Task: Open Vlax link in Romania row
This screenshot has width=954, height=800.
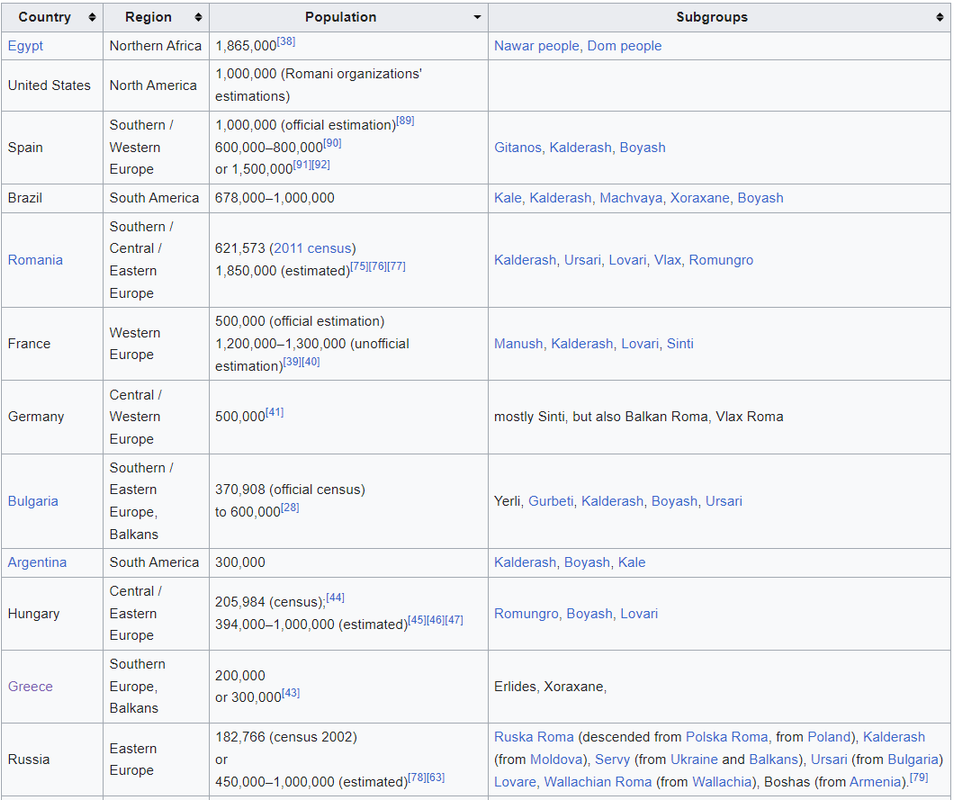Action: (667, 260)
